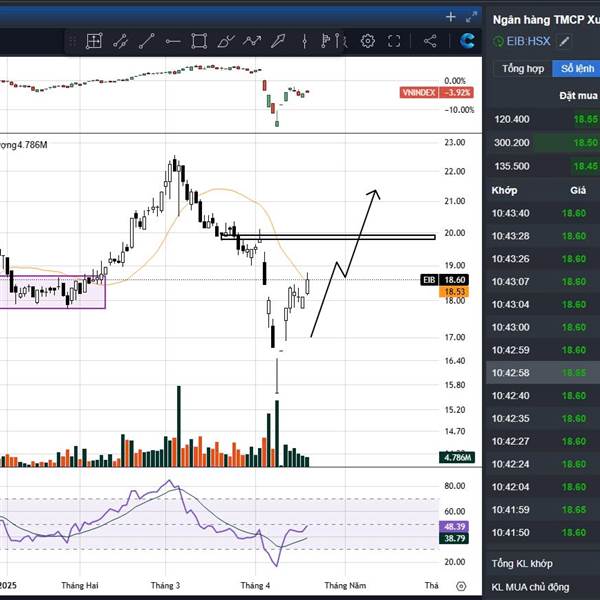
Task: Click the Tháng 3 time axis label
Action: 165,585
